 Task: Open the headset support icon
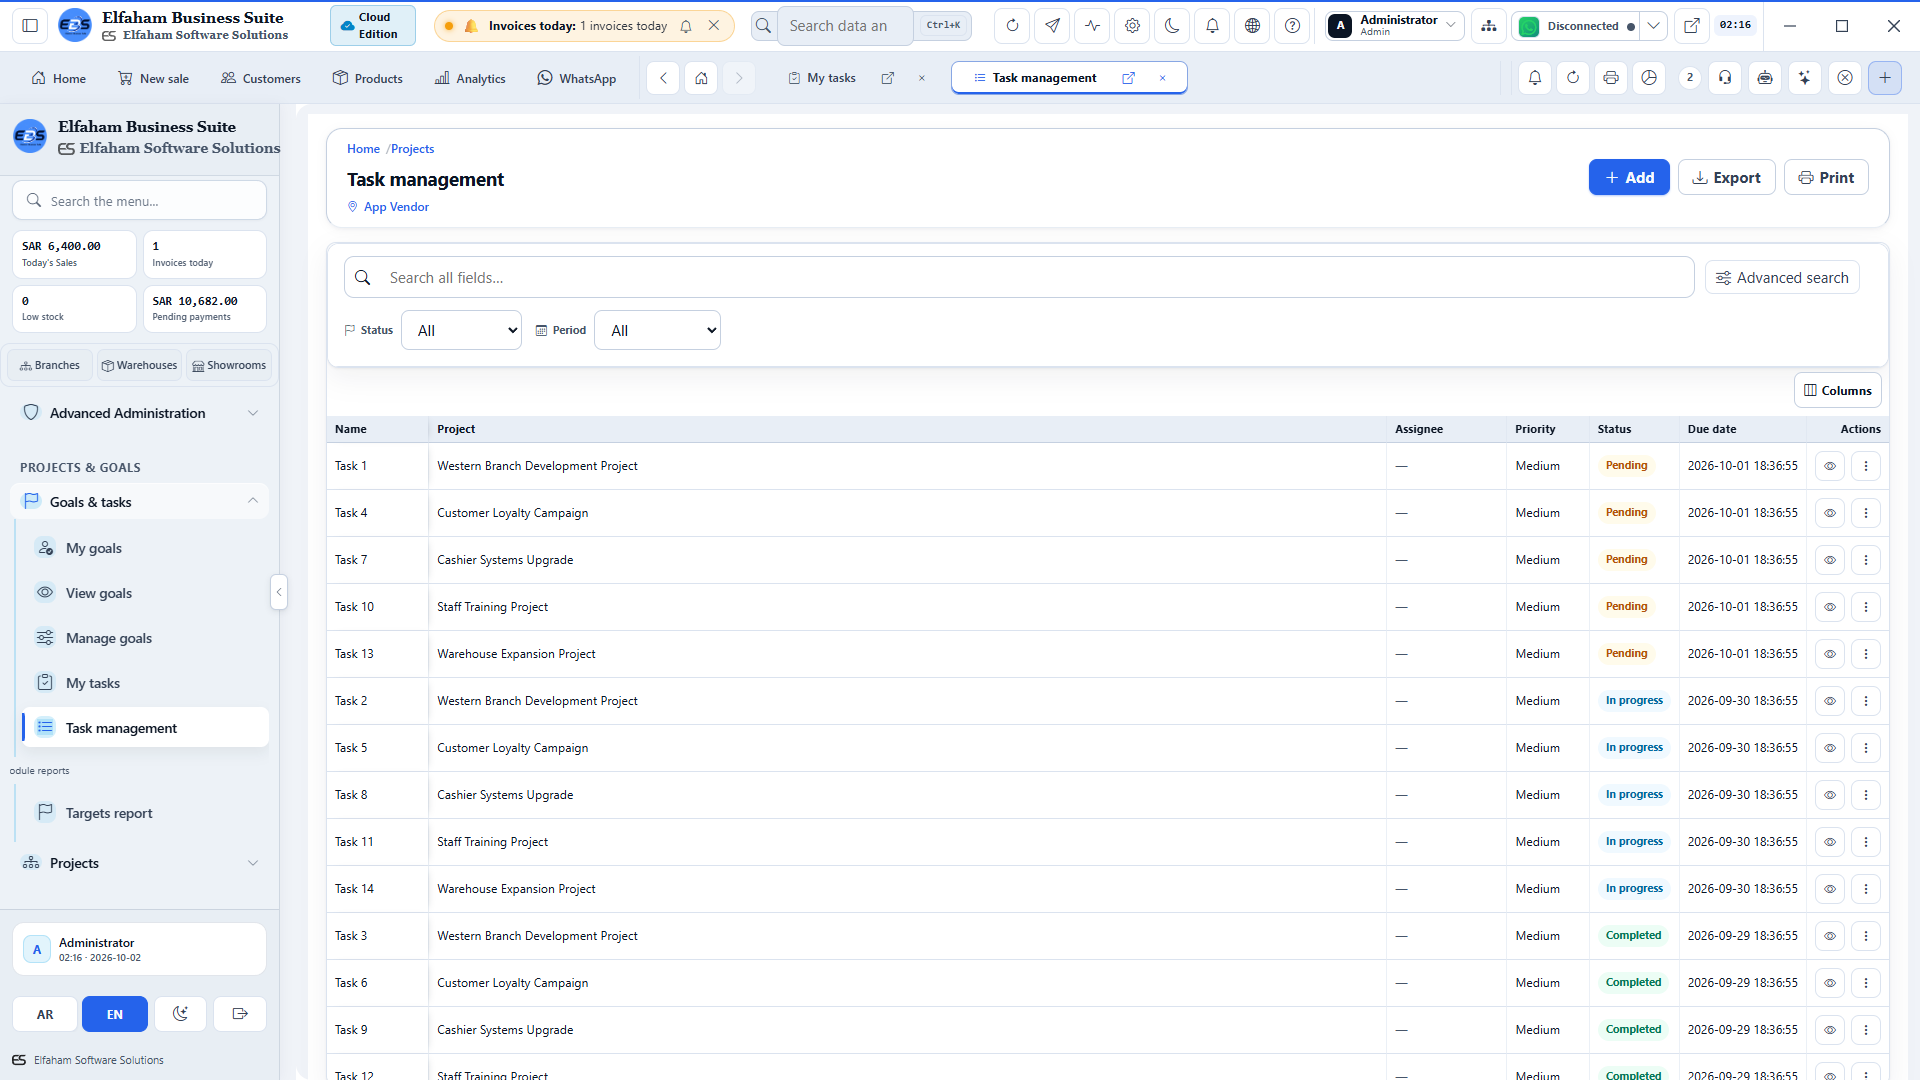pos(1725,78)
